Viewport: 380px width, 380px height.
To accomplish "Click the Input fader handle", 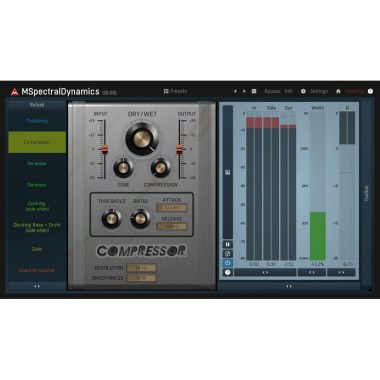I will [x=104, y=149].
